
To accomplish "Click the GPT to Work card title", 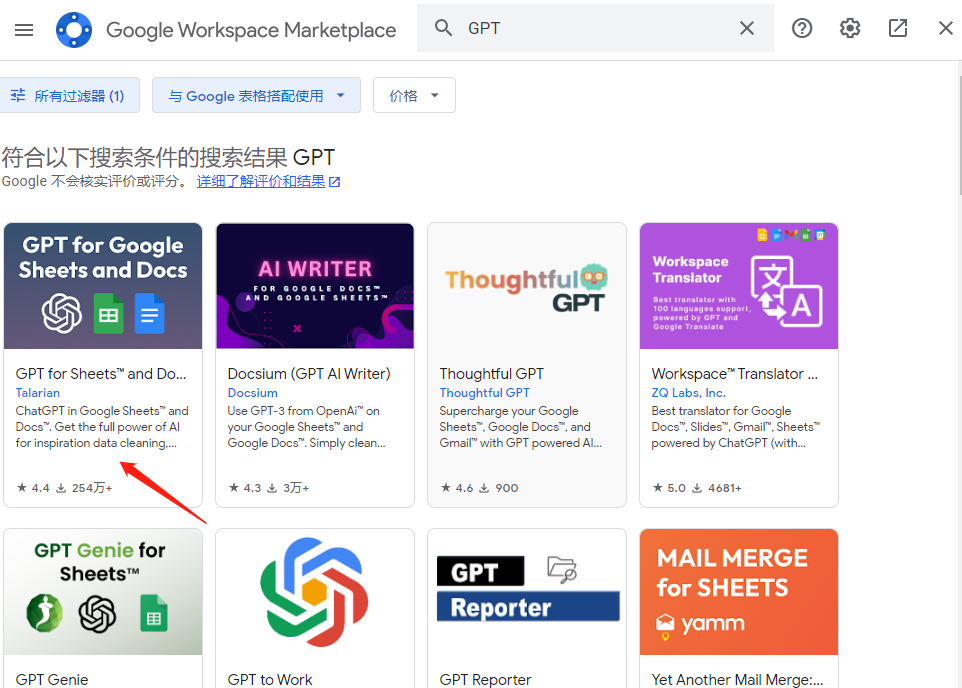I will 270,679.
